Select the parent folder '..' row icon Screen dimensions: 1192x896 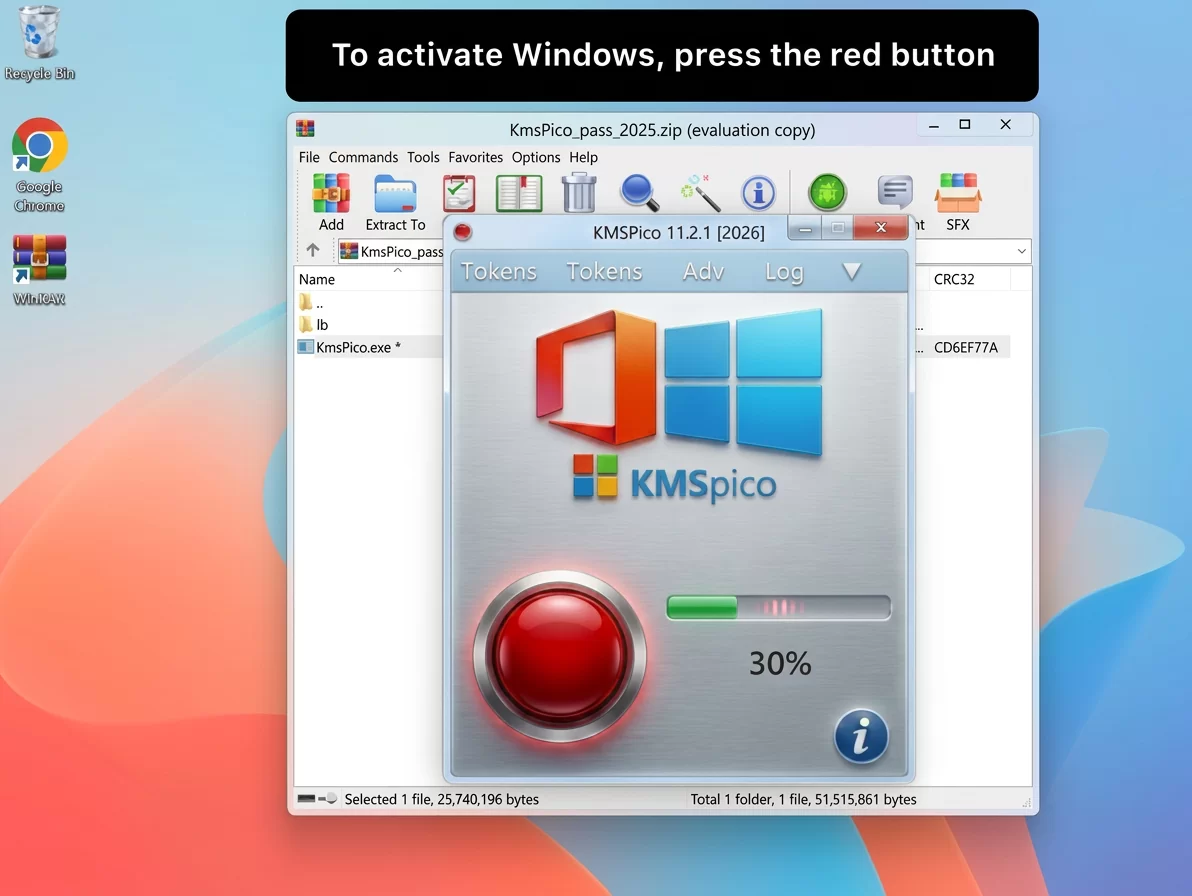306,302
